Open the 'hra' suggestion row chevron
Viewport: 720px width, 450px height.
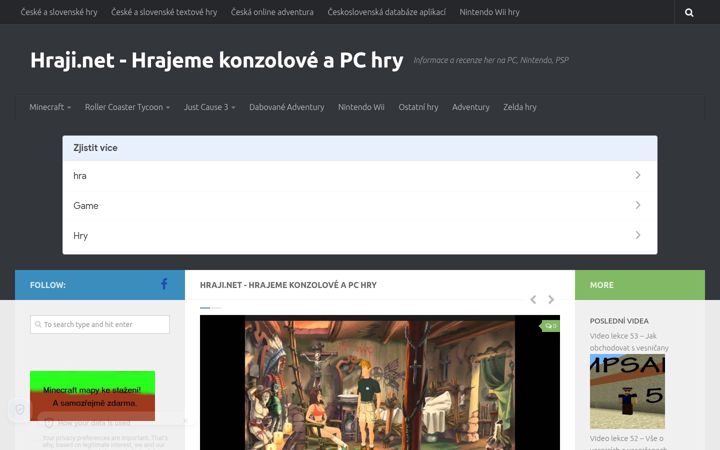pyautogui.click(x=638, y=175)
